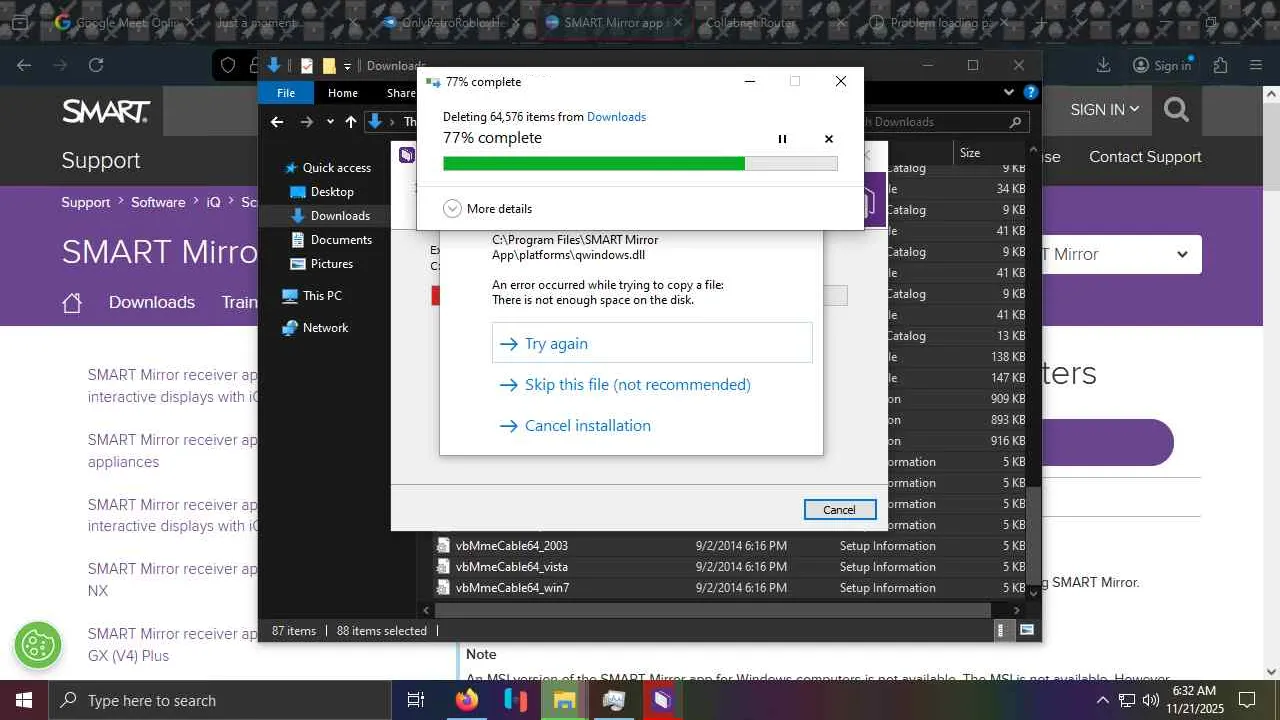Viewport: 1280px width, 720px height.
Task: Go forward in File Explorer navigation
Action: pos(306,122)
